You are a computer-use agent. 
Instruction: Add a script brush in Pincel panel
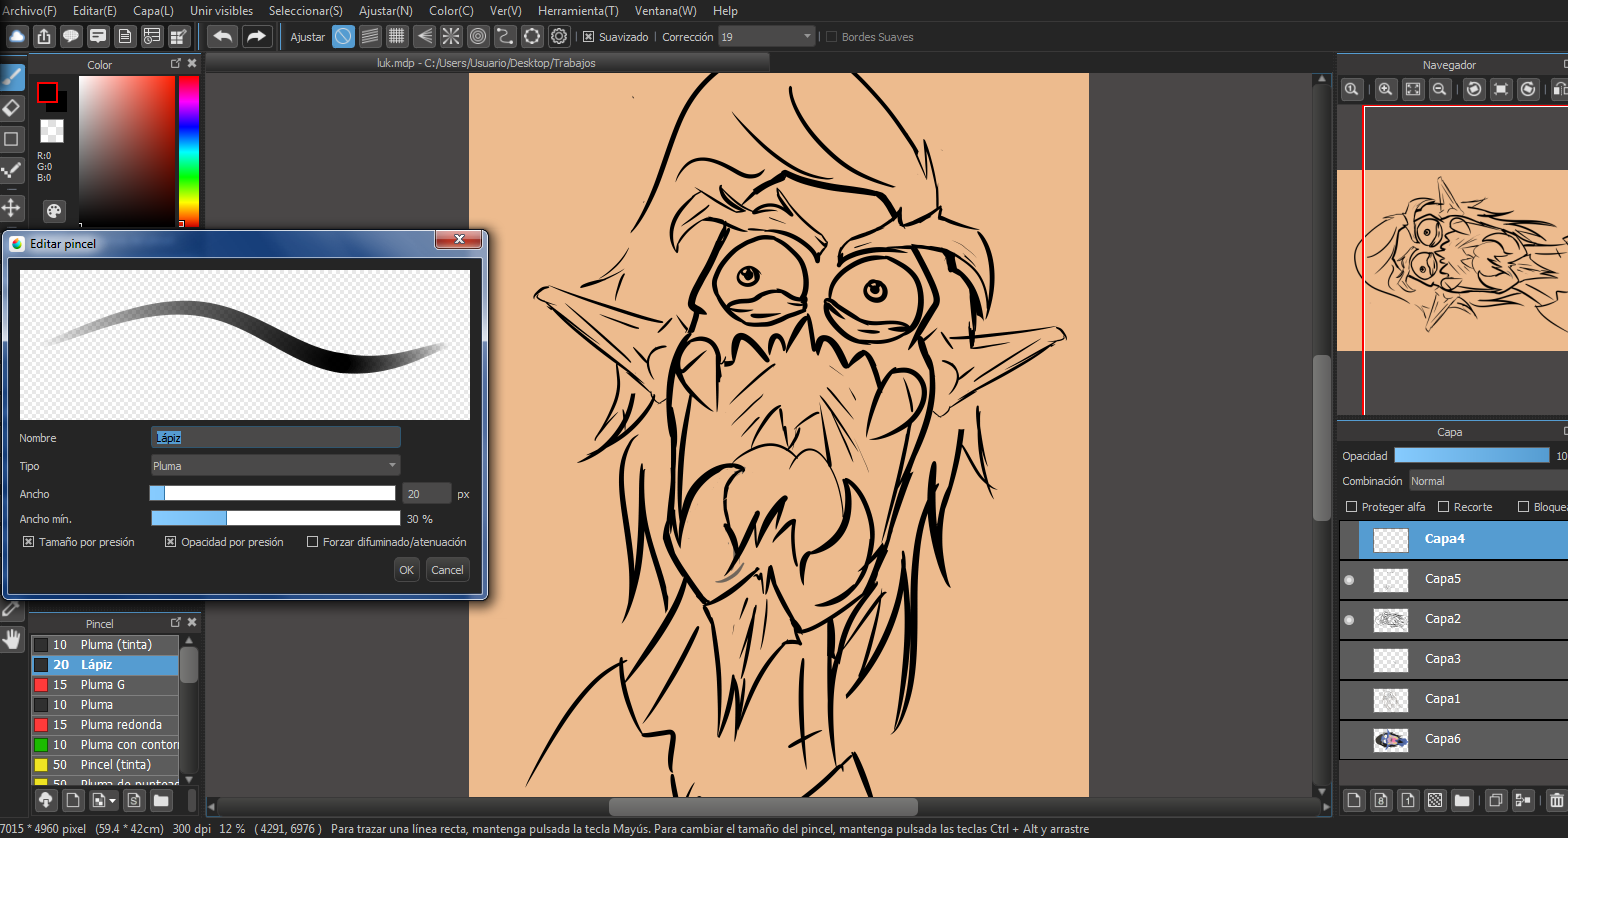(134, 800)
